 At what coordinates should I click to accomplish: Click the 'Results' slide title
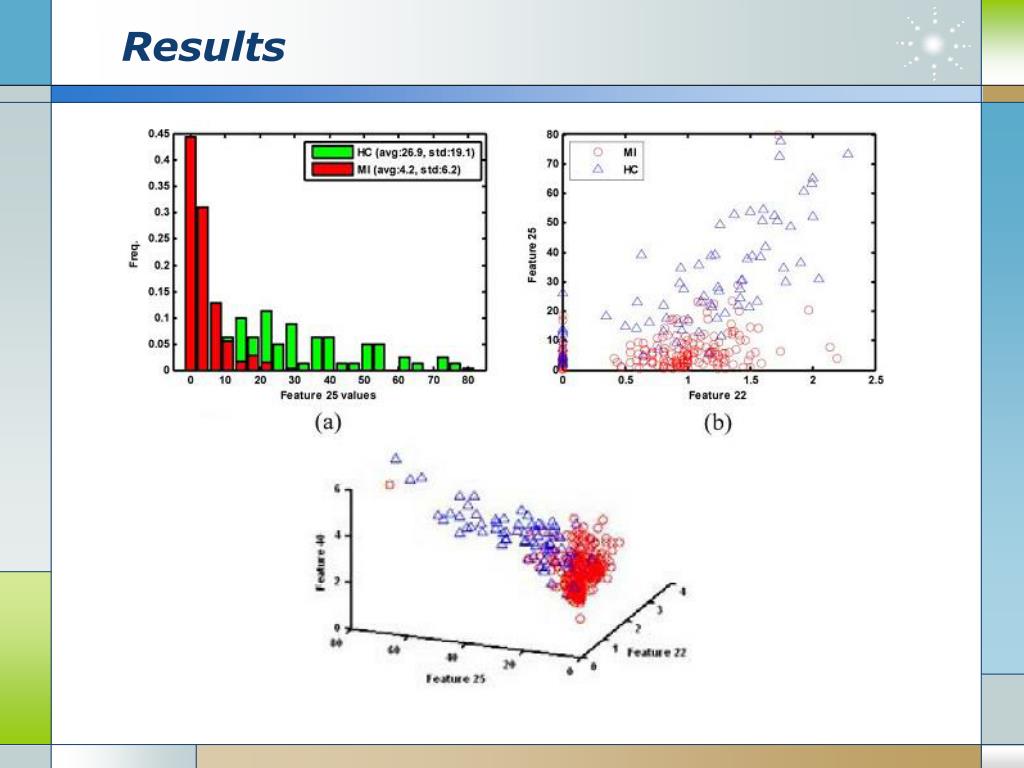pos(203,48)
